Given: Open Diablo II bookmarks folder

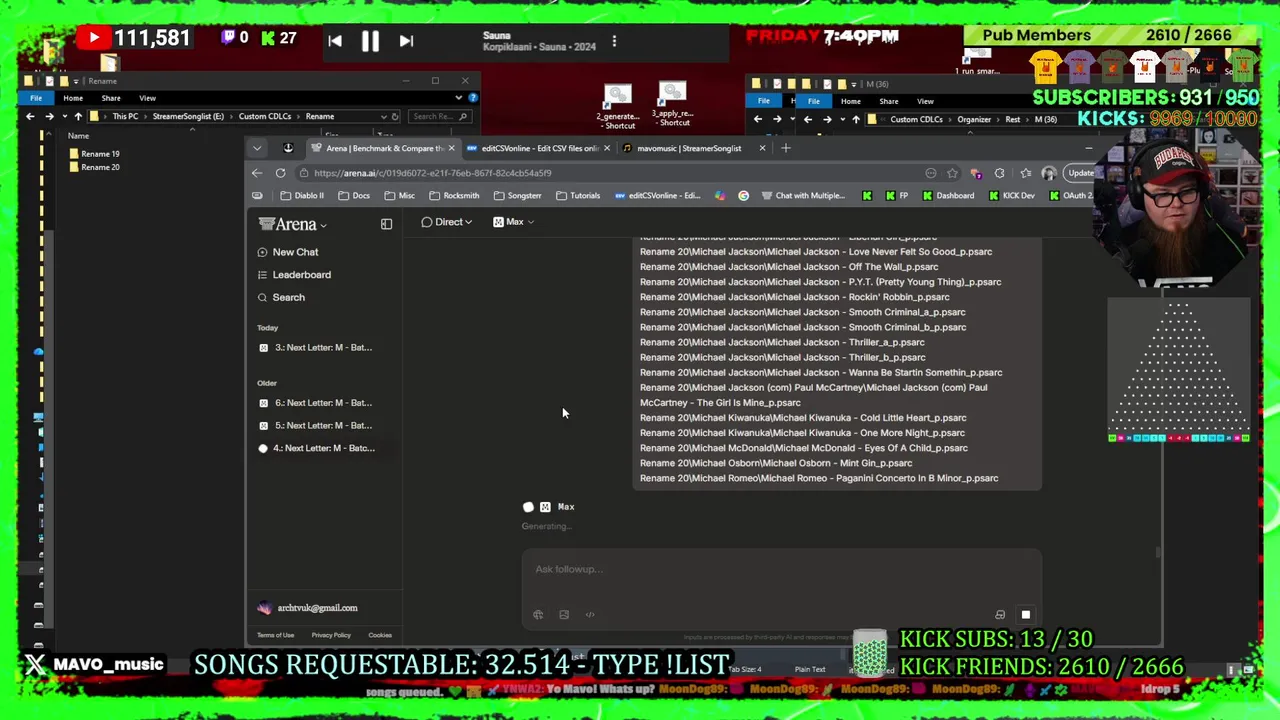Looking at the screenshot, I should (x=302, y=196).
